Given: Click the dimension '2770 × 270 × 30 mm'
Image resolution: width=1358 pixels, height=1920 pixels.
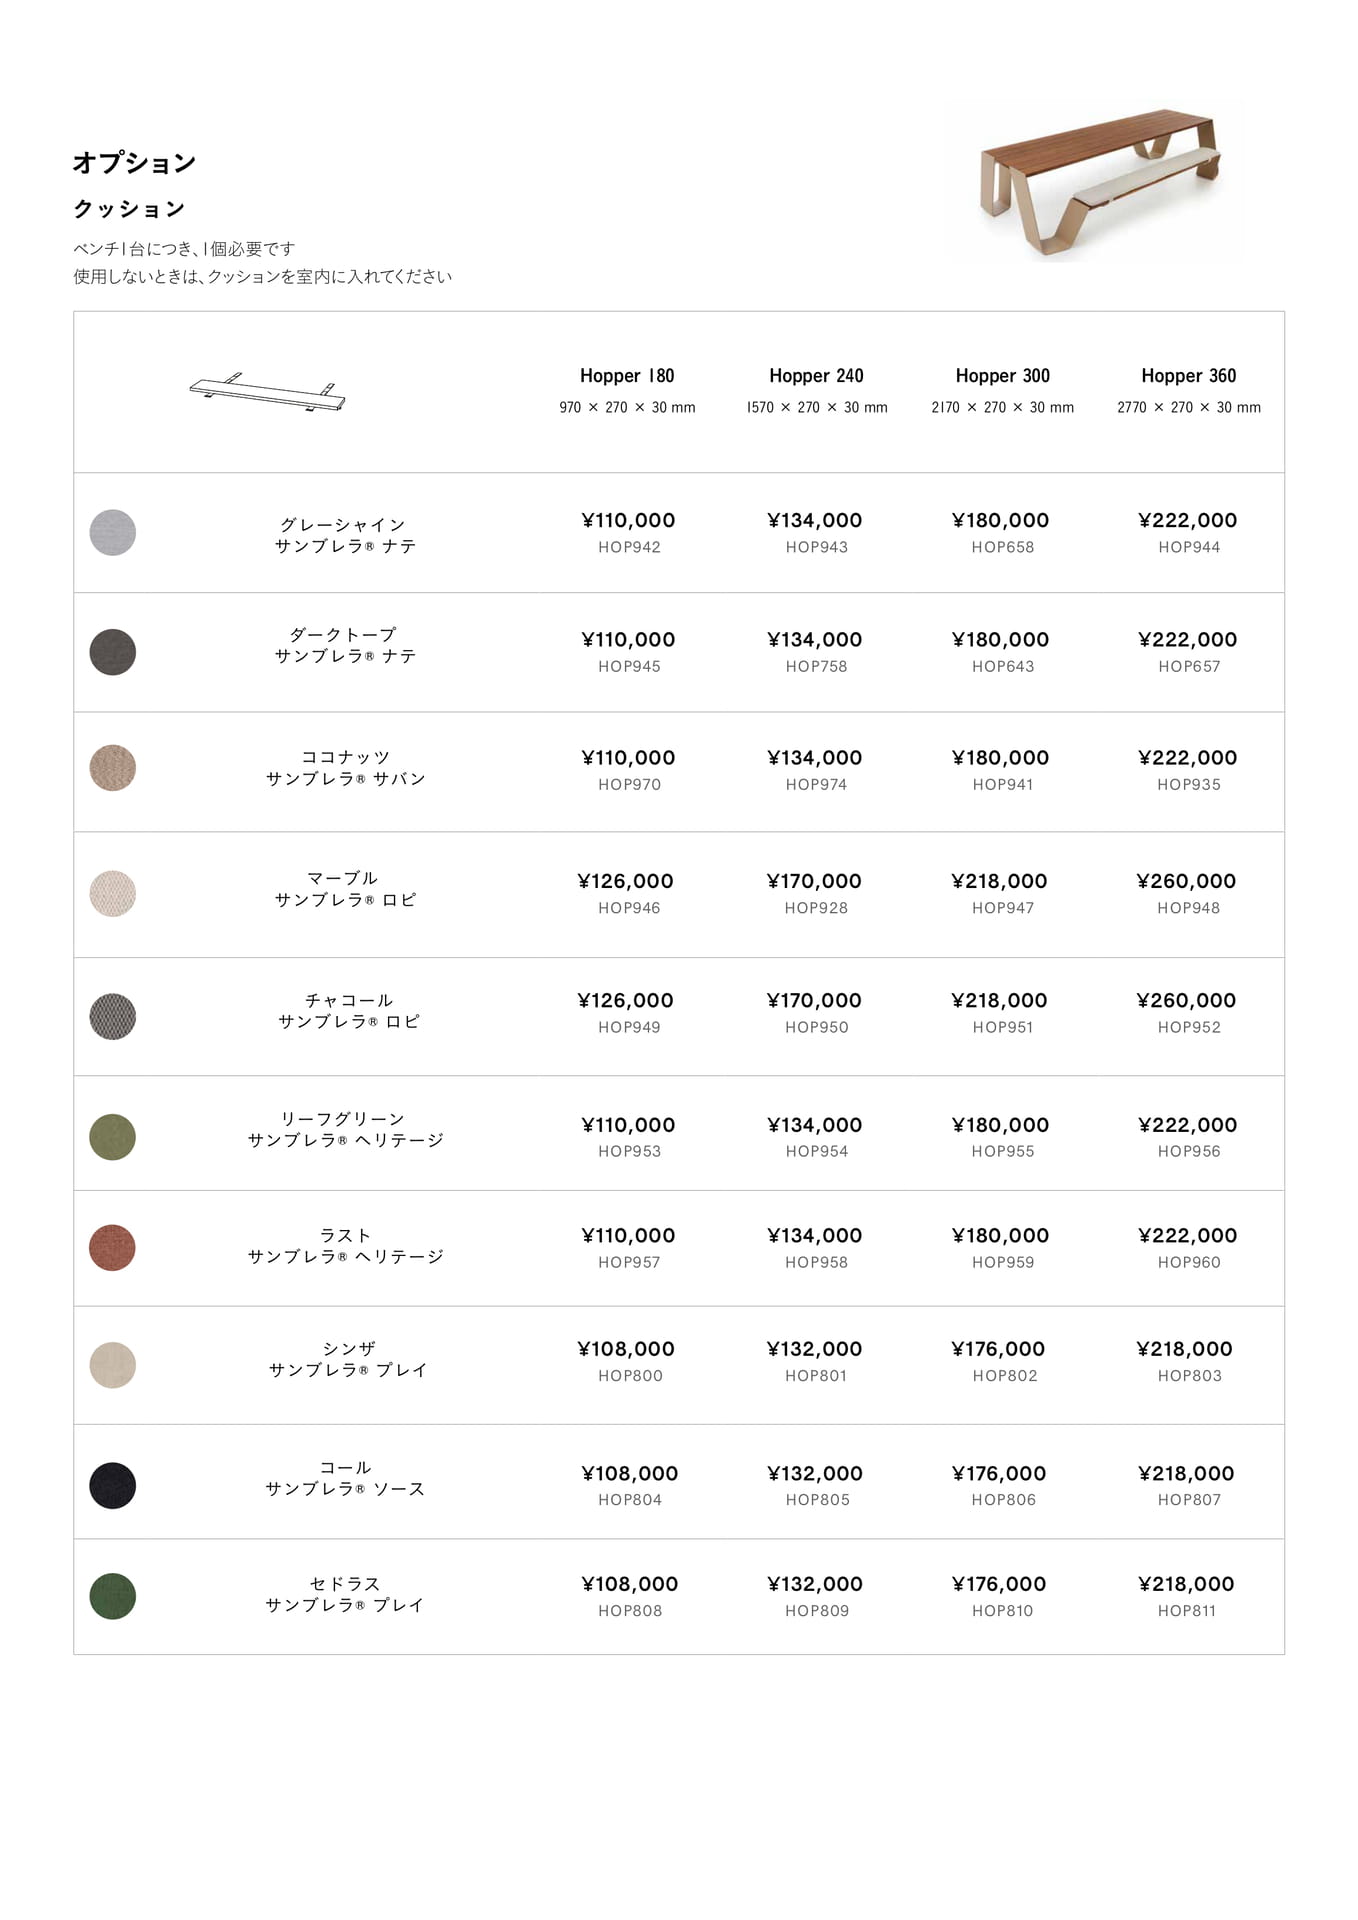Looking at the screenshot, I should coord(1189,407).
